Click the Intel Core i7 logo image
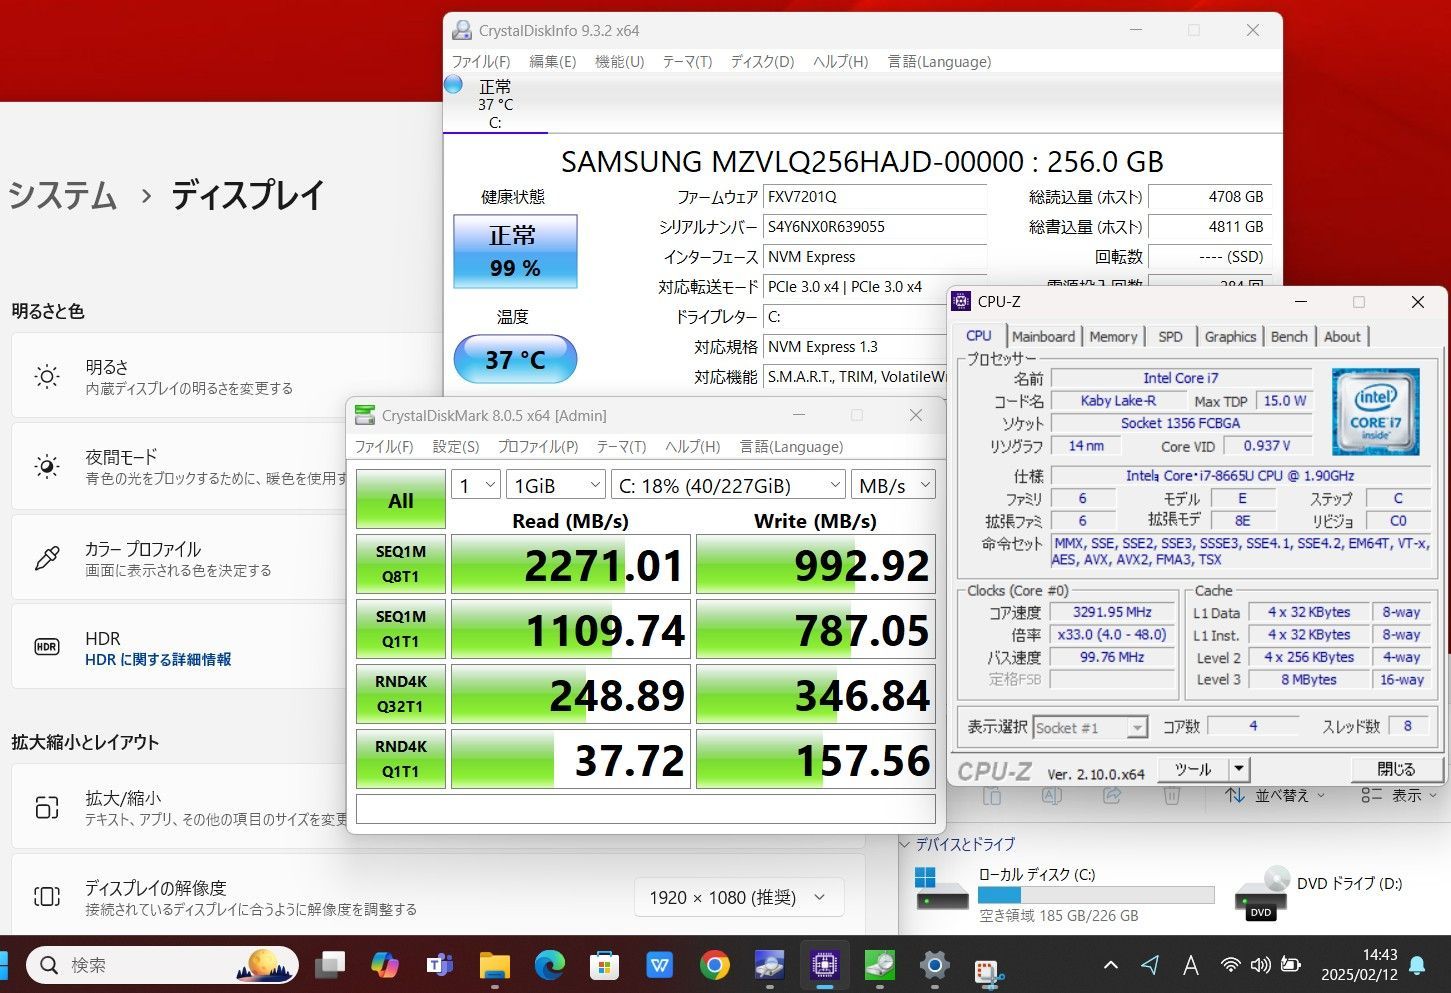Viewport: 1451px width, 993px height. (1376, 412)
